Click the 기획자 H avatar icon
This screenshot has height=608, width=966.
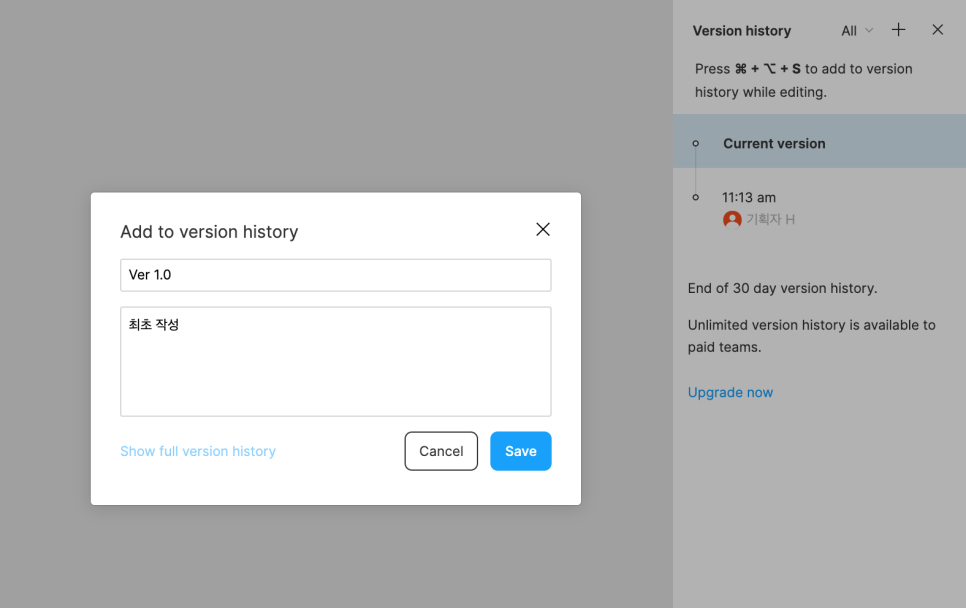[732, 219]
